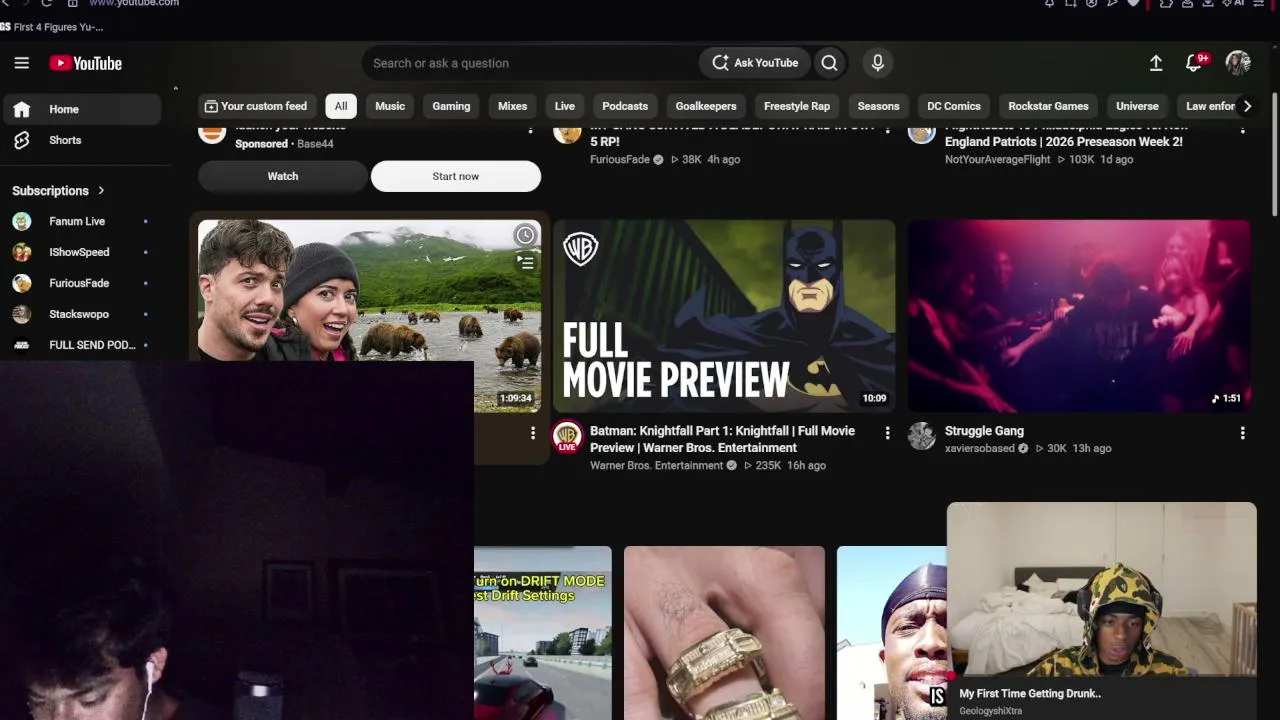The image size is (1280, 720).
Task: Select the Universe chip
Action: (x=1137, y=106)
